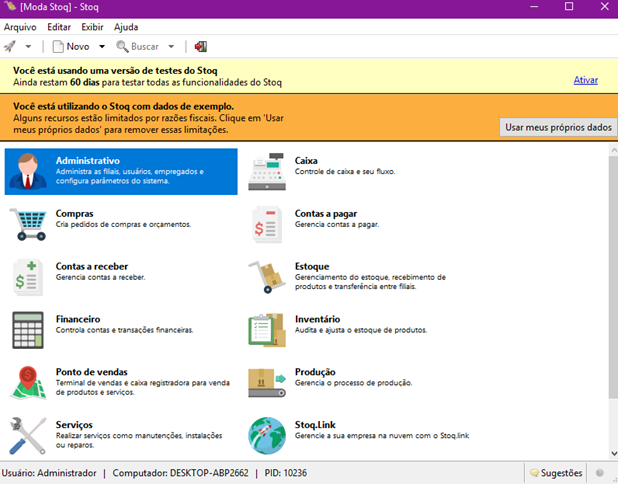Select the Serviços title text

point(74,425)
